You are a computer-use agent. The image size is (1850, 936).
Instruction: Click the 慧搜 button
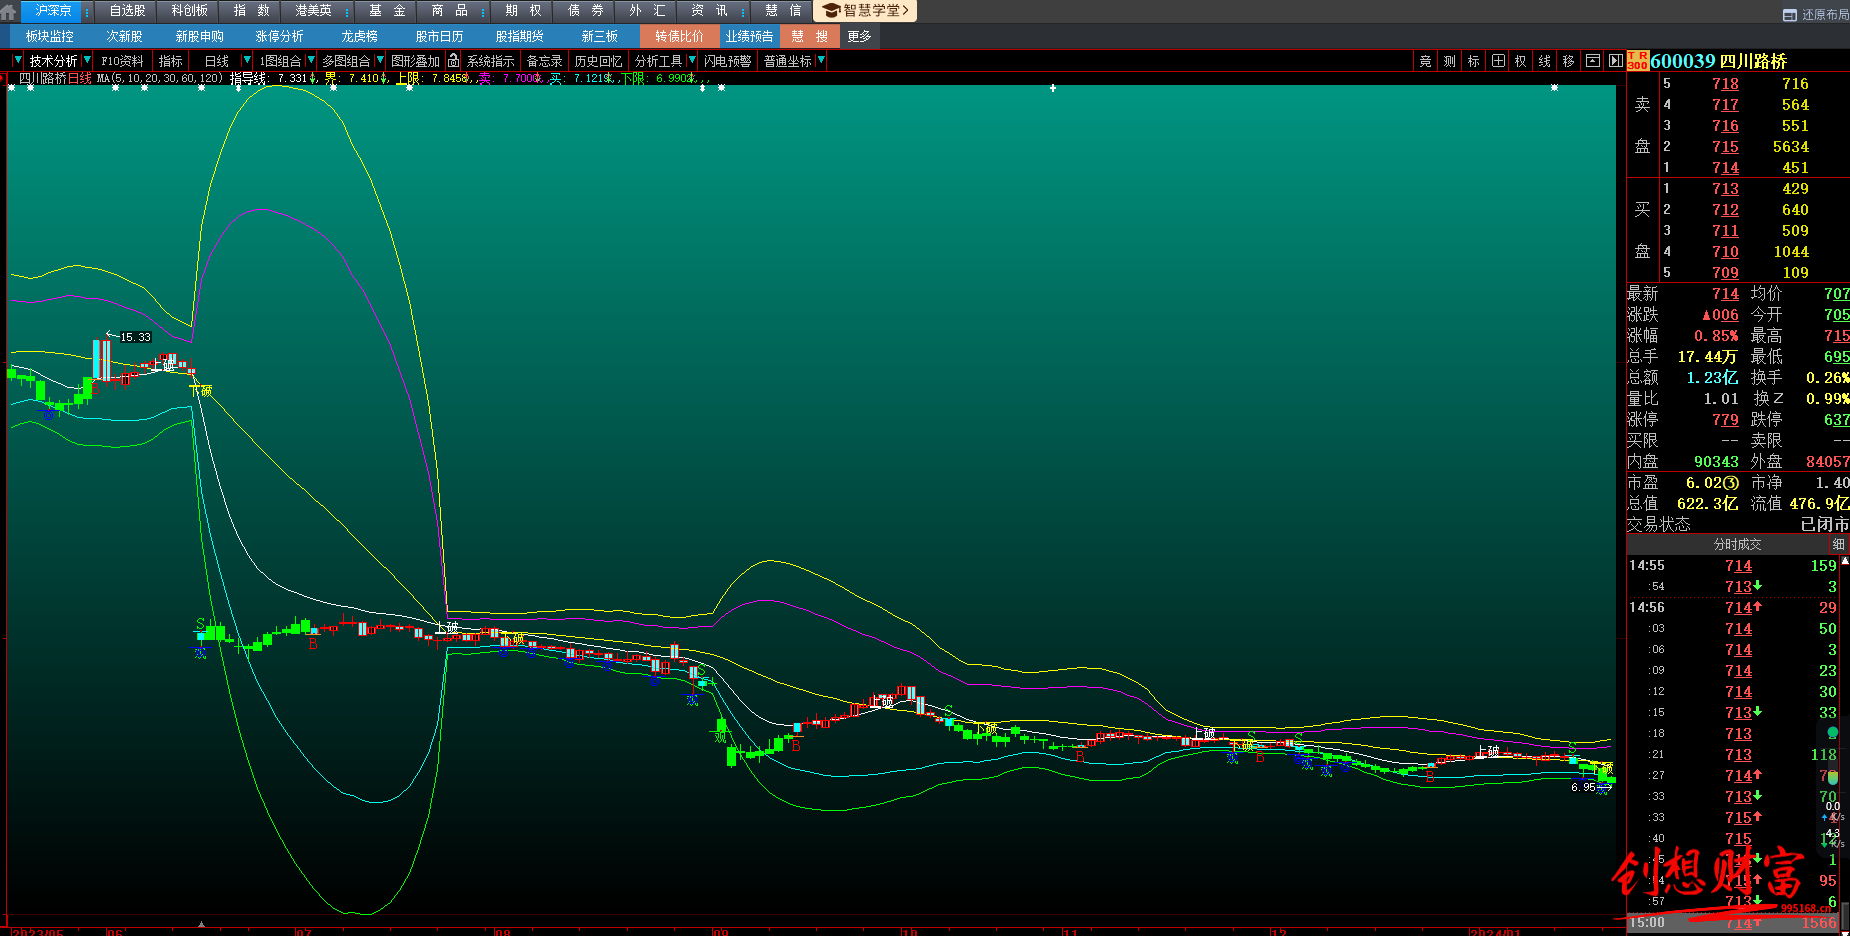pyautogui.click(x=809, y=36)
